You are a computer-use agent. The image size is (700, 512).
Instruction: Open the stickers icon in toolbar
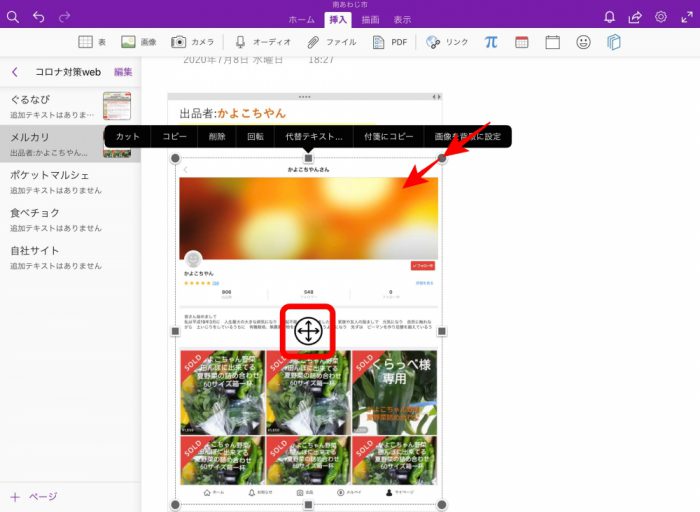(614, 42)
